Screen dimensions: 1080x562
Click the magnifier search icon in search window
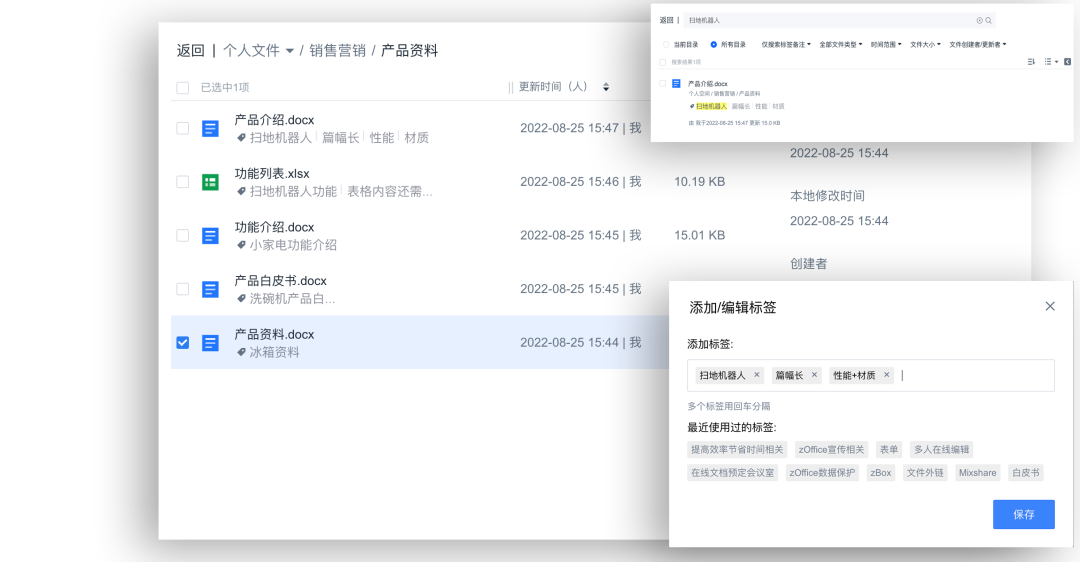pyautogui.click(x=988, y=21)
